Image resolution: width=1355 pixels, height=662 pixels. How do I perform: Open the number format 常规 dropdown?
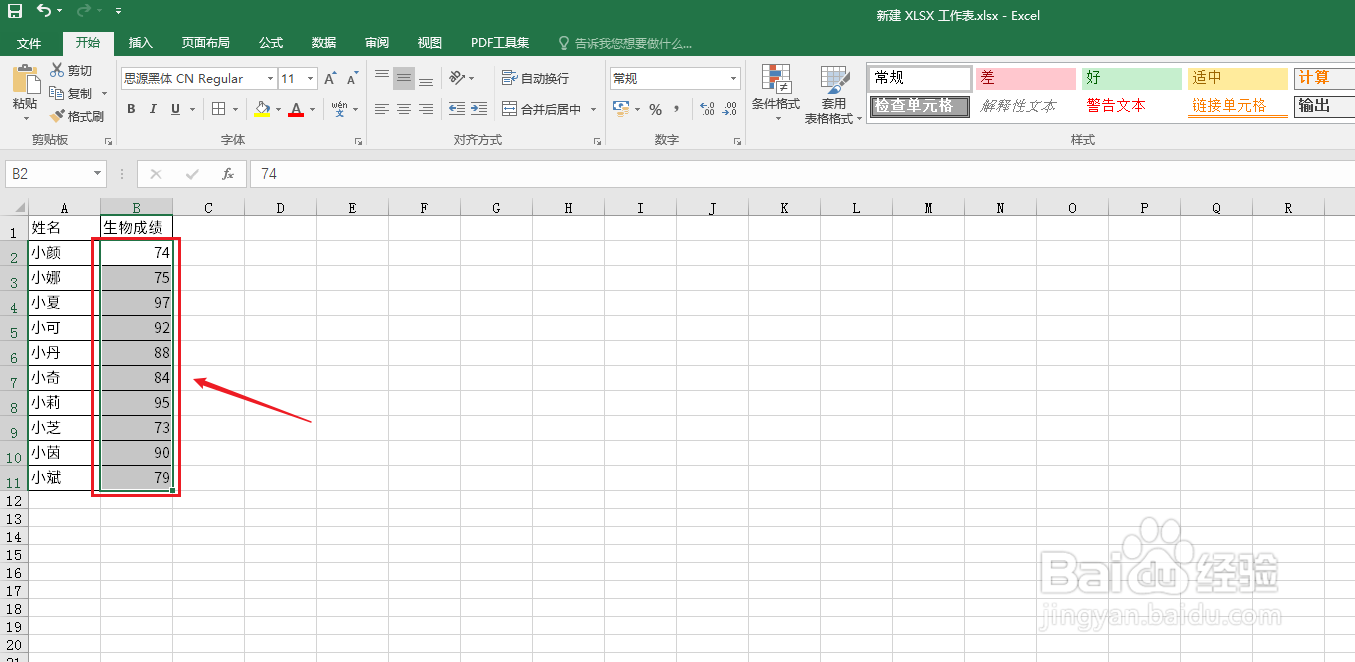(x=734, y=78)
